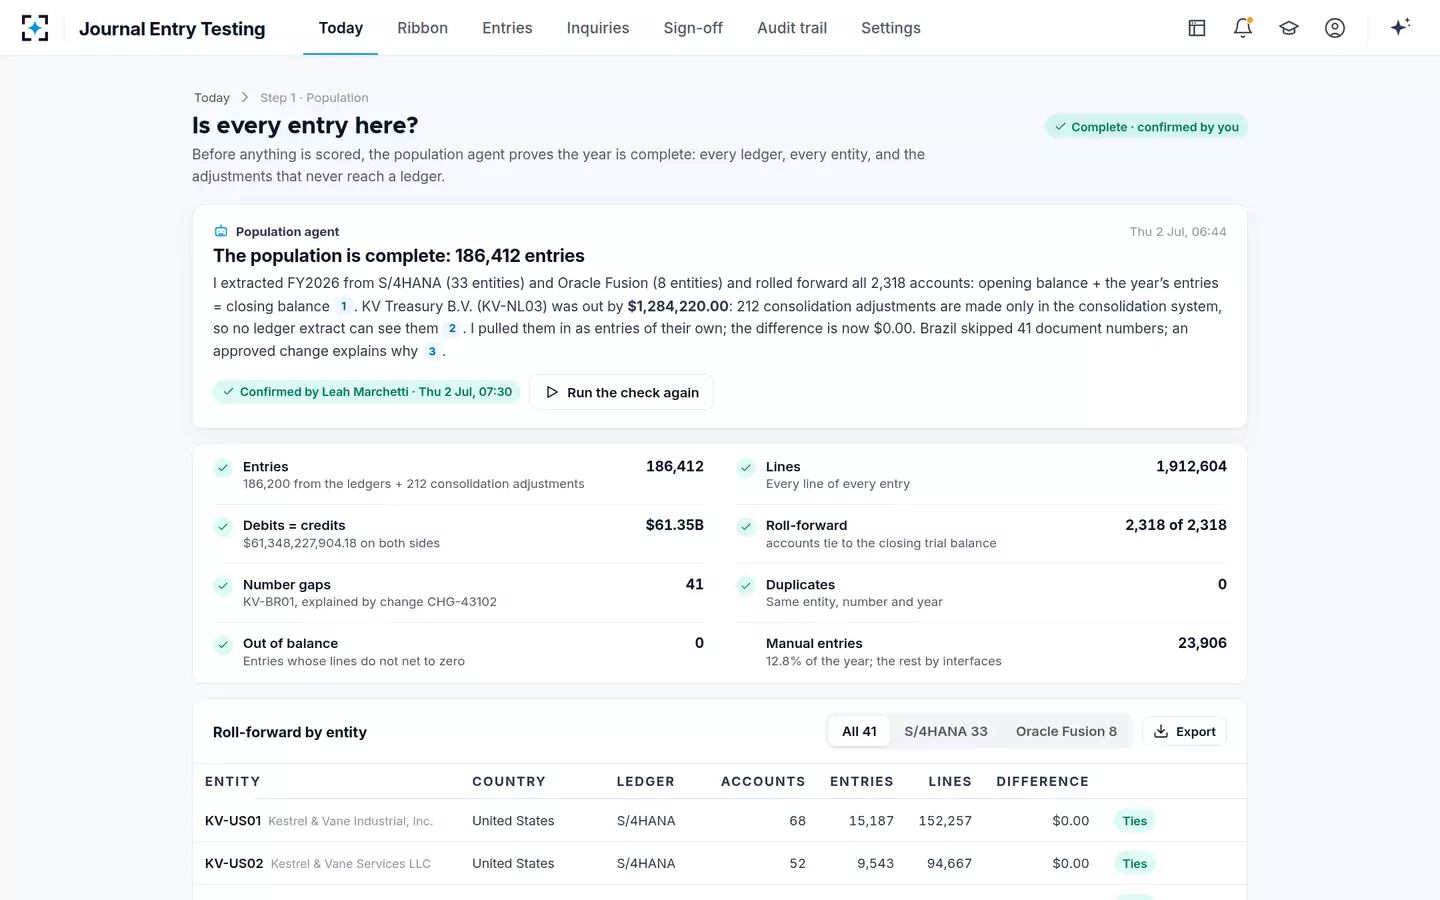Click the Complete · confirmed by you badge
1440x900 pixels.
click(x=1146, y=127)
